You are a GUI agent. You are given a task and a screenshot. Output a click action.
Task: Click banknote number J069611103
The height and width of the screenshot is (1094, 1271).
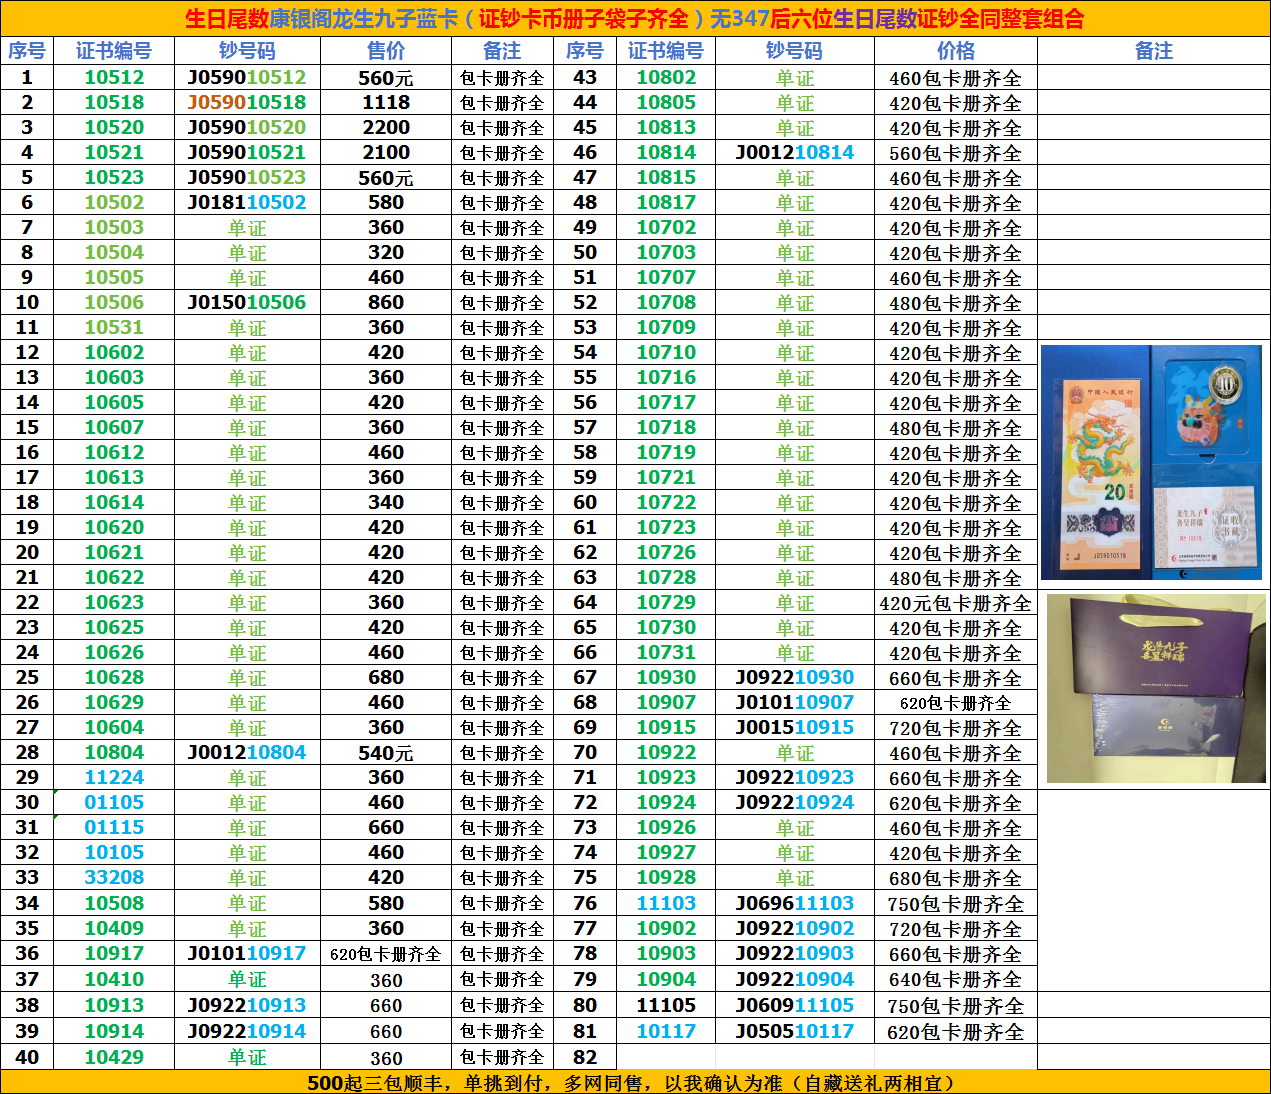(x=794, y=903)
